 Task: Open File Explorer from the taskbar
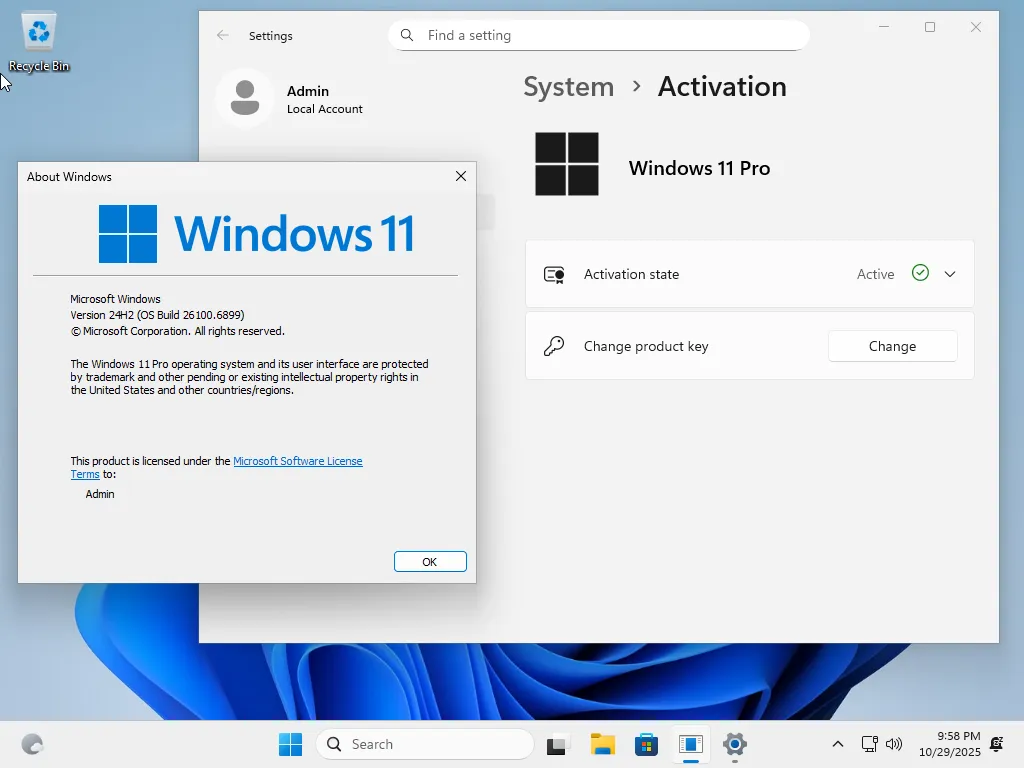(601, 744)
